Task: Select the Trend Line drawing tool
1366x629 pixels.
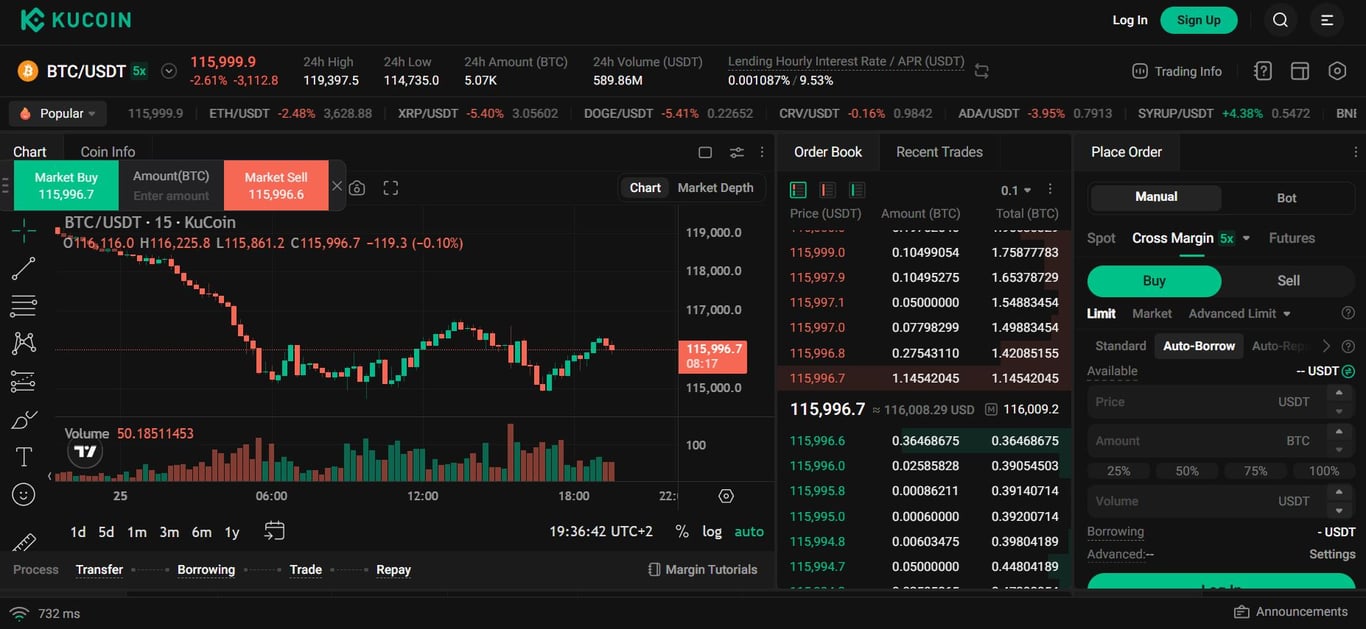Action: tap(22, 268)
